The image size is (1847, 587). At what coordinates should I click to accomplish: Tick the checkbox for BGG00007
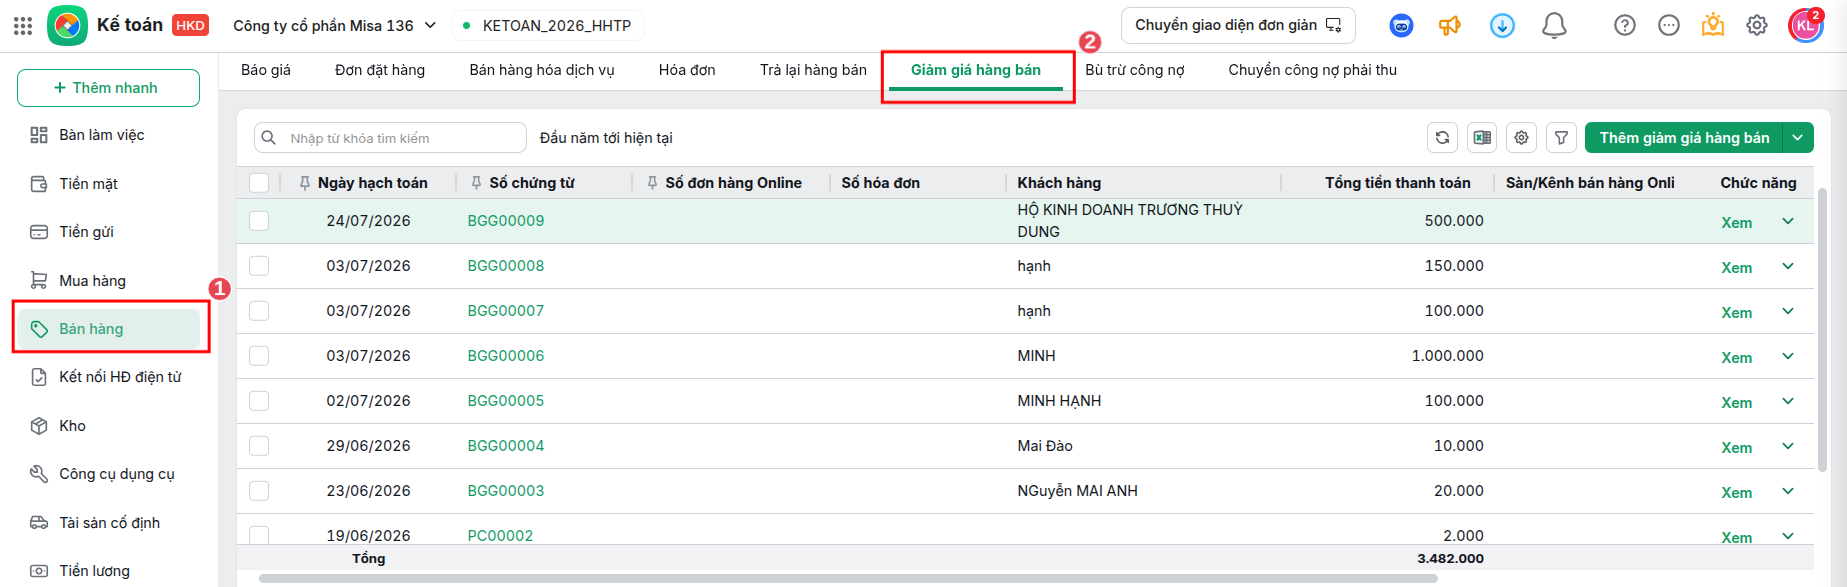pos(259,311)
